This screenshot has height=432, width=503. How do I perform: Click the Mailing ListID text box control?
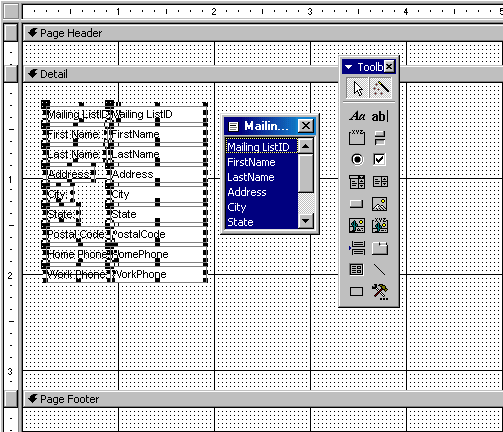click(157, 114)
